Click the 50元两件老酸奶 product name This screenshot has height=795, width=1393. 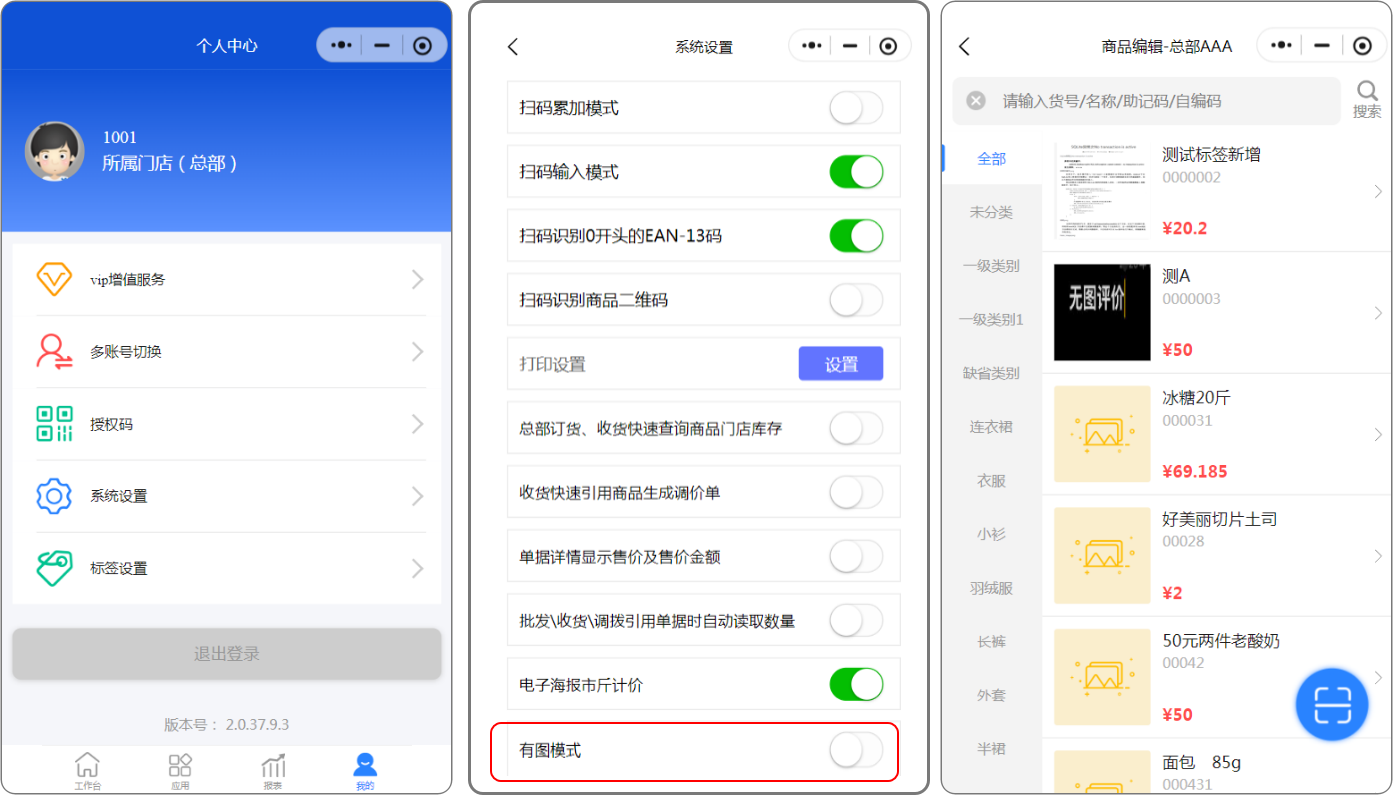click(x=1220, y=641)
